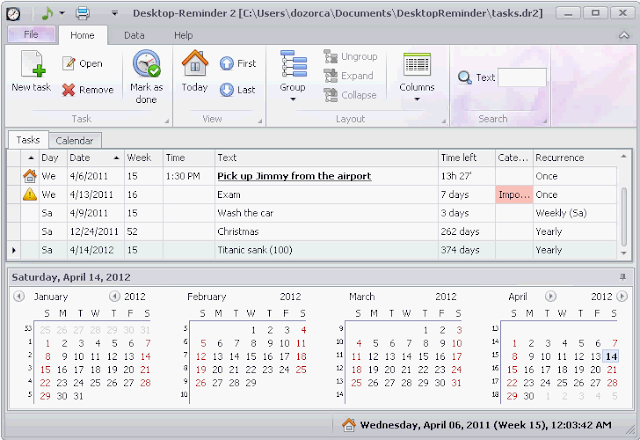The image size is (640, 440).
Task: Open the Columns dropdown
Action: click(x=417, y=76)
